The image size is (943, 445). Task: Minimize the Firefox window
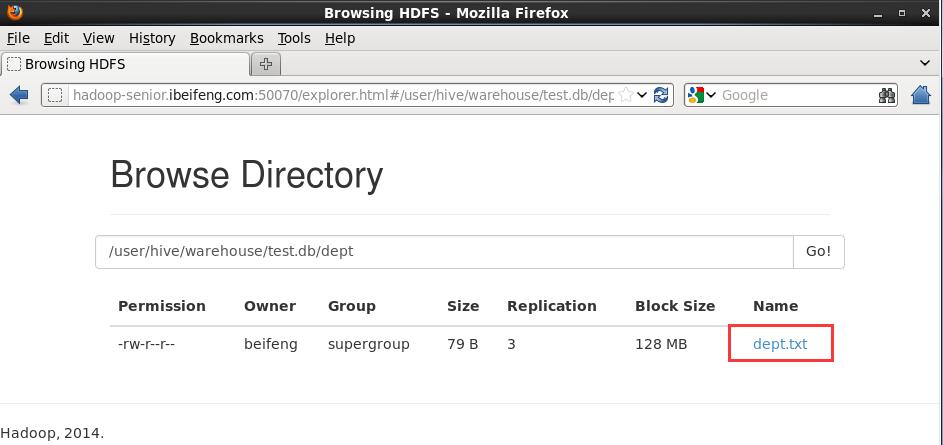coord(879,13)
